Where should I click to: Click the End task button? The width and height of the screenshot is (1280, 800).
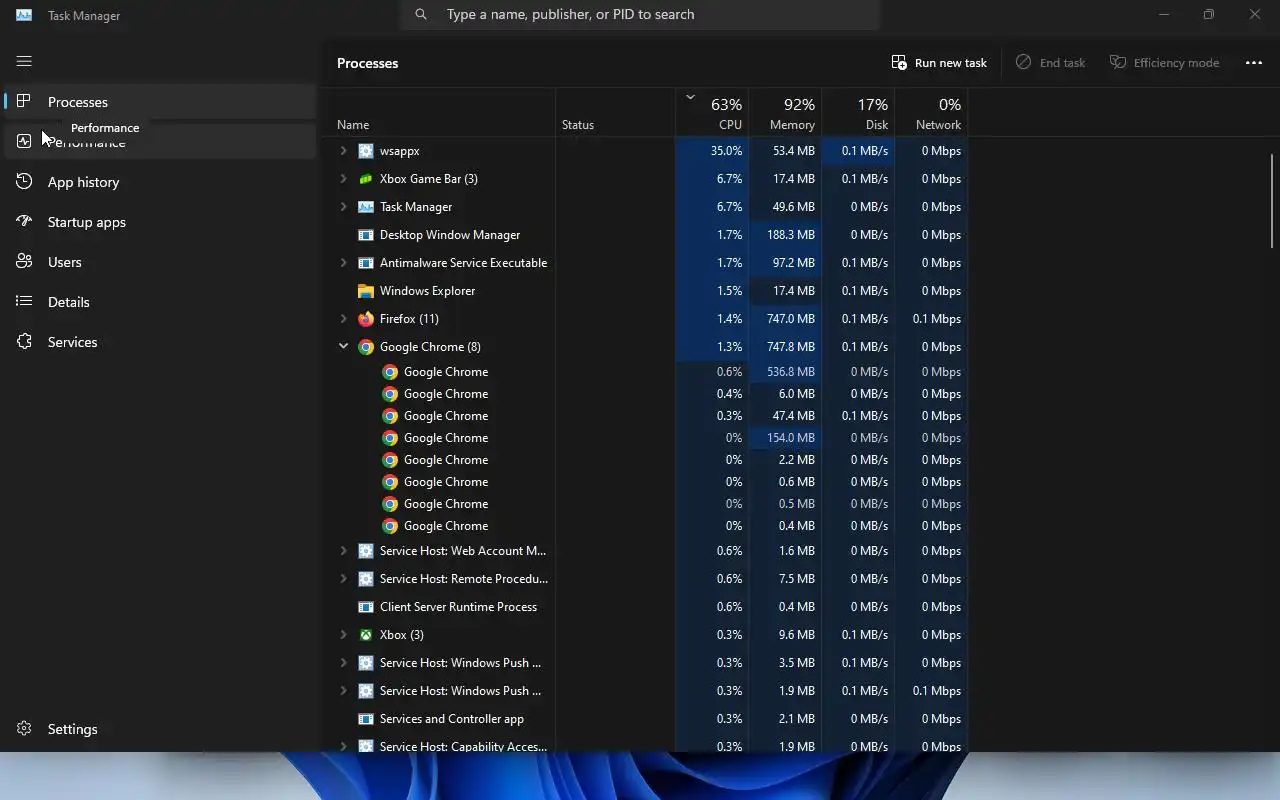[x=1050, y=62]
